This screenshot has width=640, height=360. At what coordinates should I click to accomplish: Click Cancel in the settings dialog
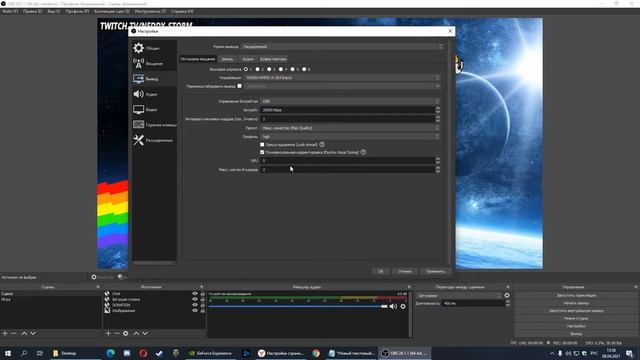pyautogui.click(x=404, y=271)
